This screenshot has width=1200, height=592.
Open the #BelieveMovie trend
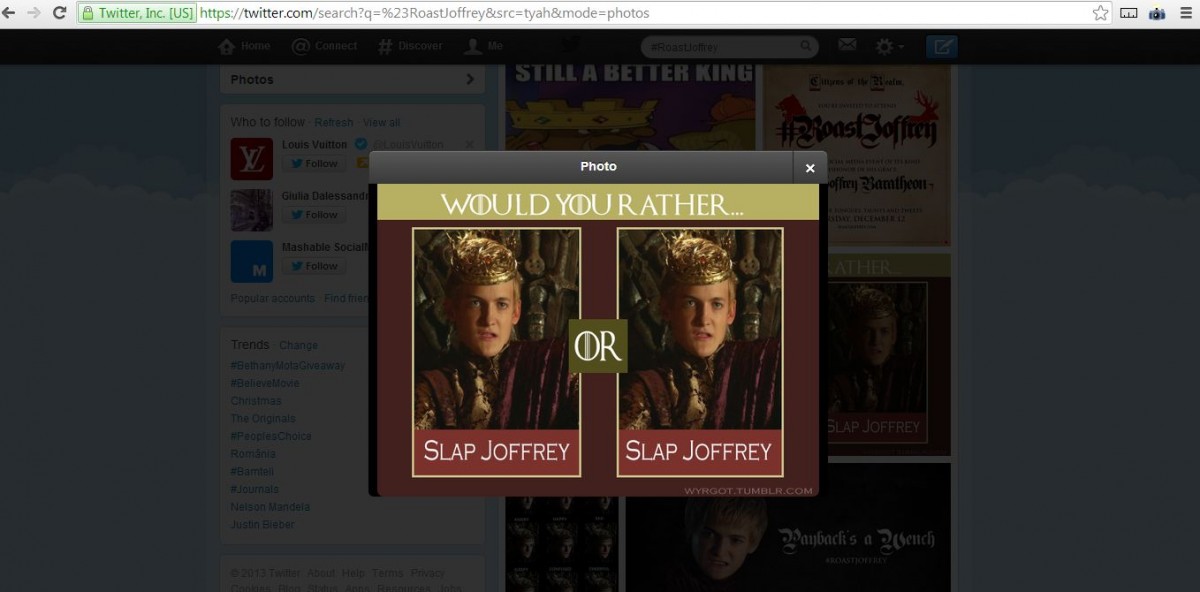265,383
